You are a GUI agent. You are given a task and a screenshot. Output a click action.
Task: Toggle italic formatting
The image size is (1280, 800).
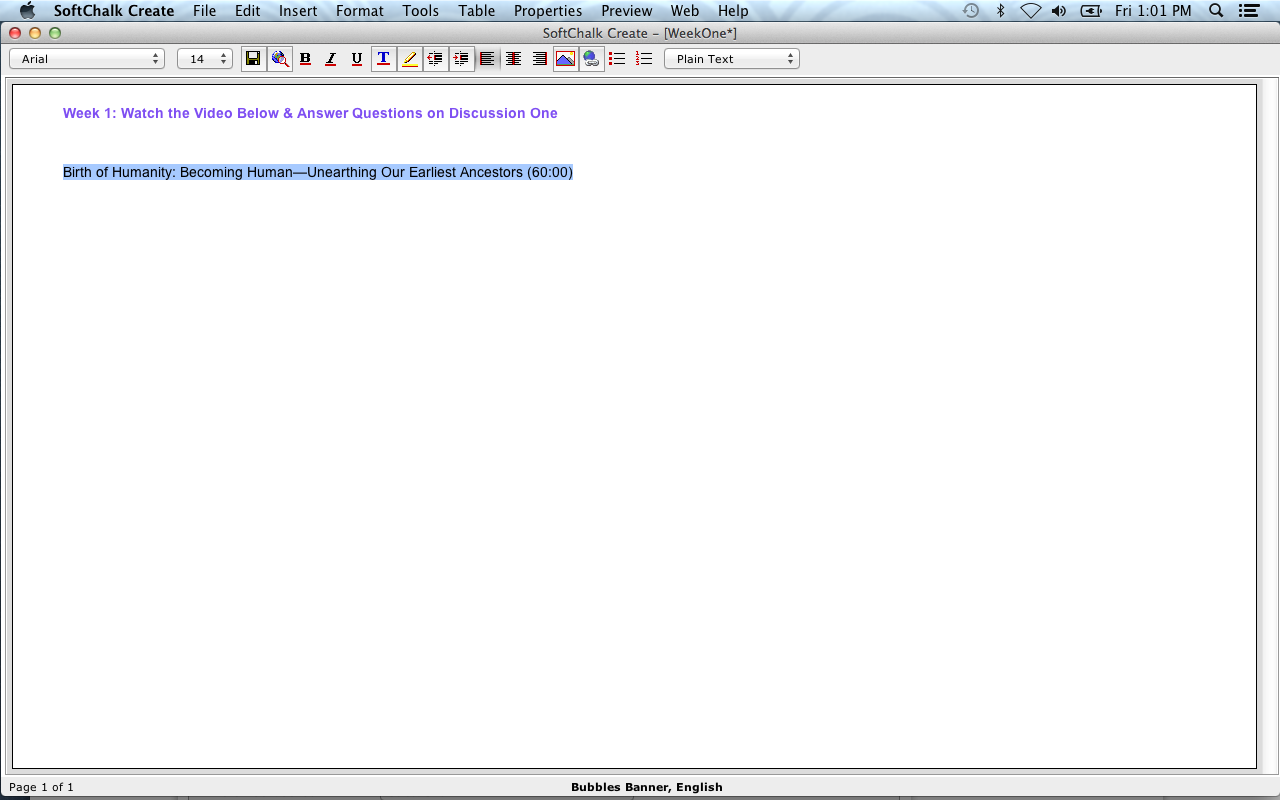pos(331,59)
